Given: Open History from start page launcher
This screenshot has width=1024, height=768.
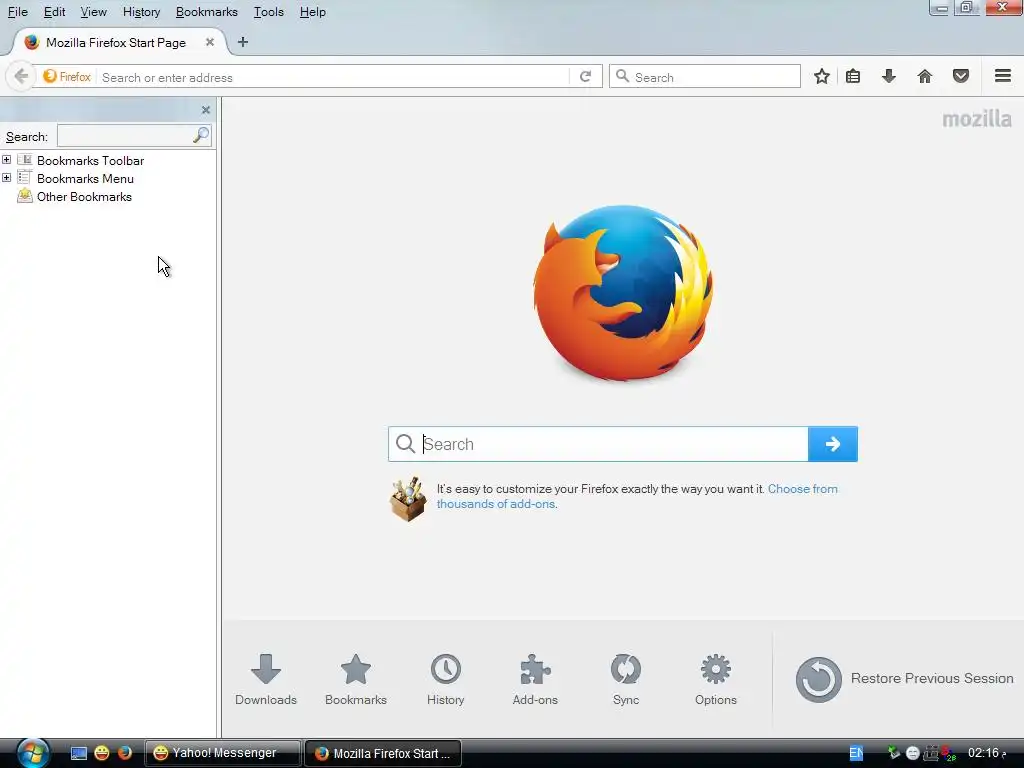Looking at the screenshot, I should click(x=445, y=679).
